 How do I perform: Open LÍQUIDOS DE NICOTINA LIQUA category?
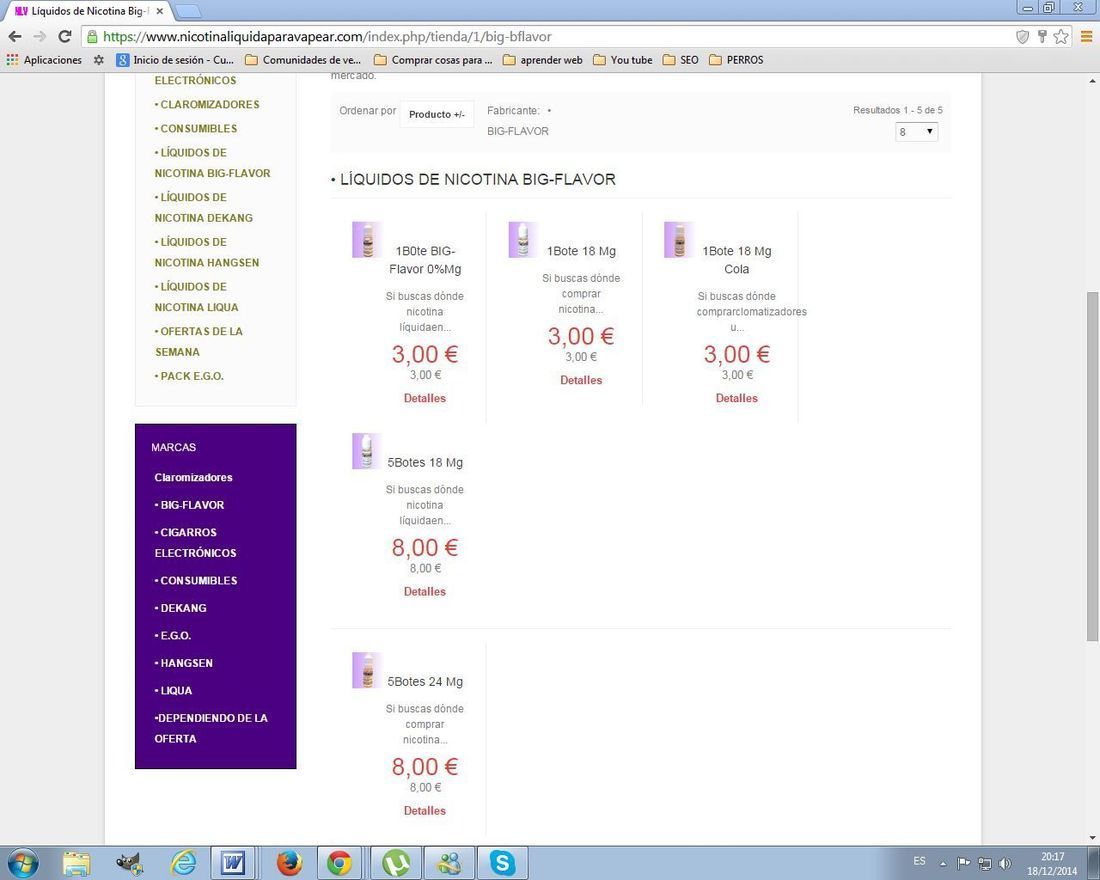196,297
